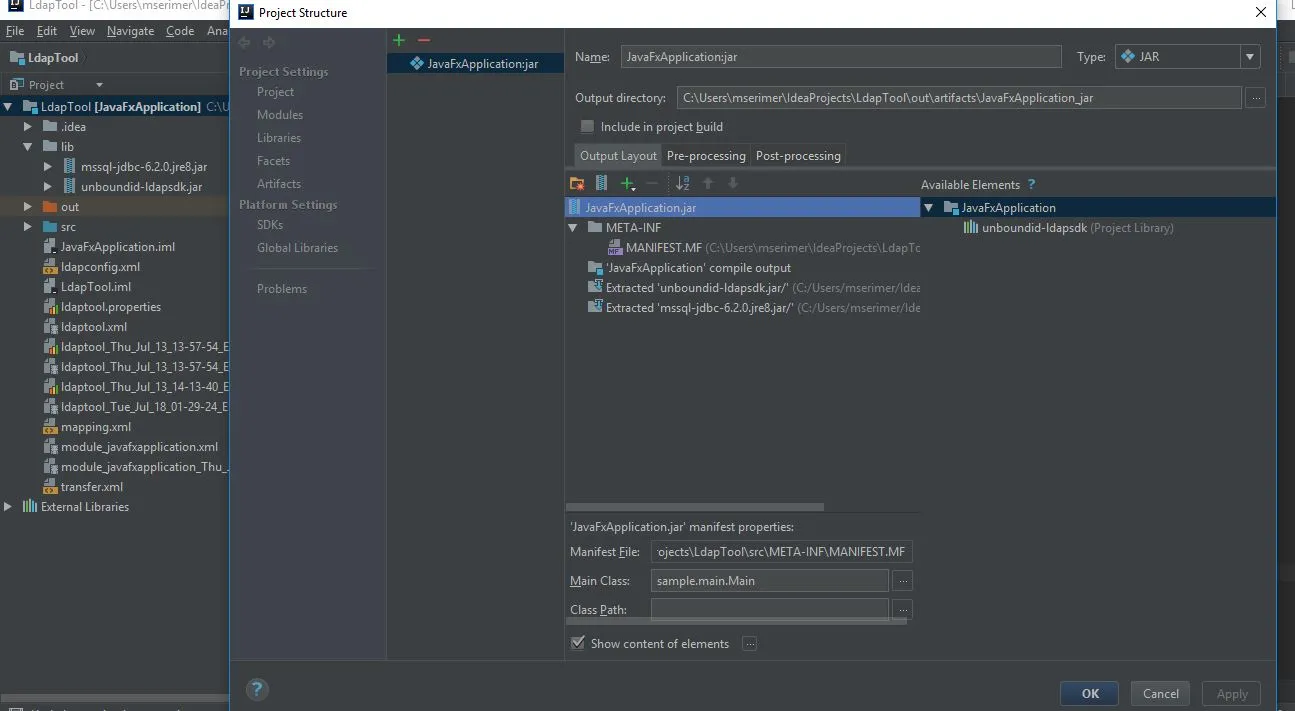Screen dimensions: 1295x711
Task: Click the JavaFxApplication module folder icon in Available Elements
Action: [951, 208]
